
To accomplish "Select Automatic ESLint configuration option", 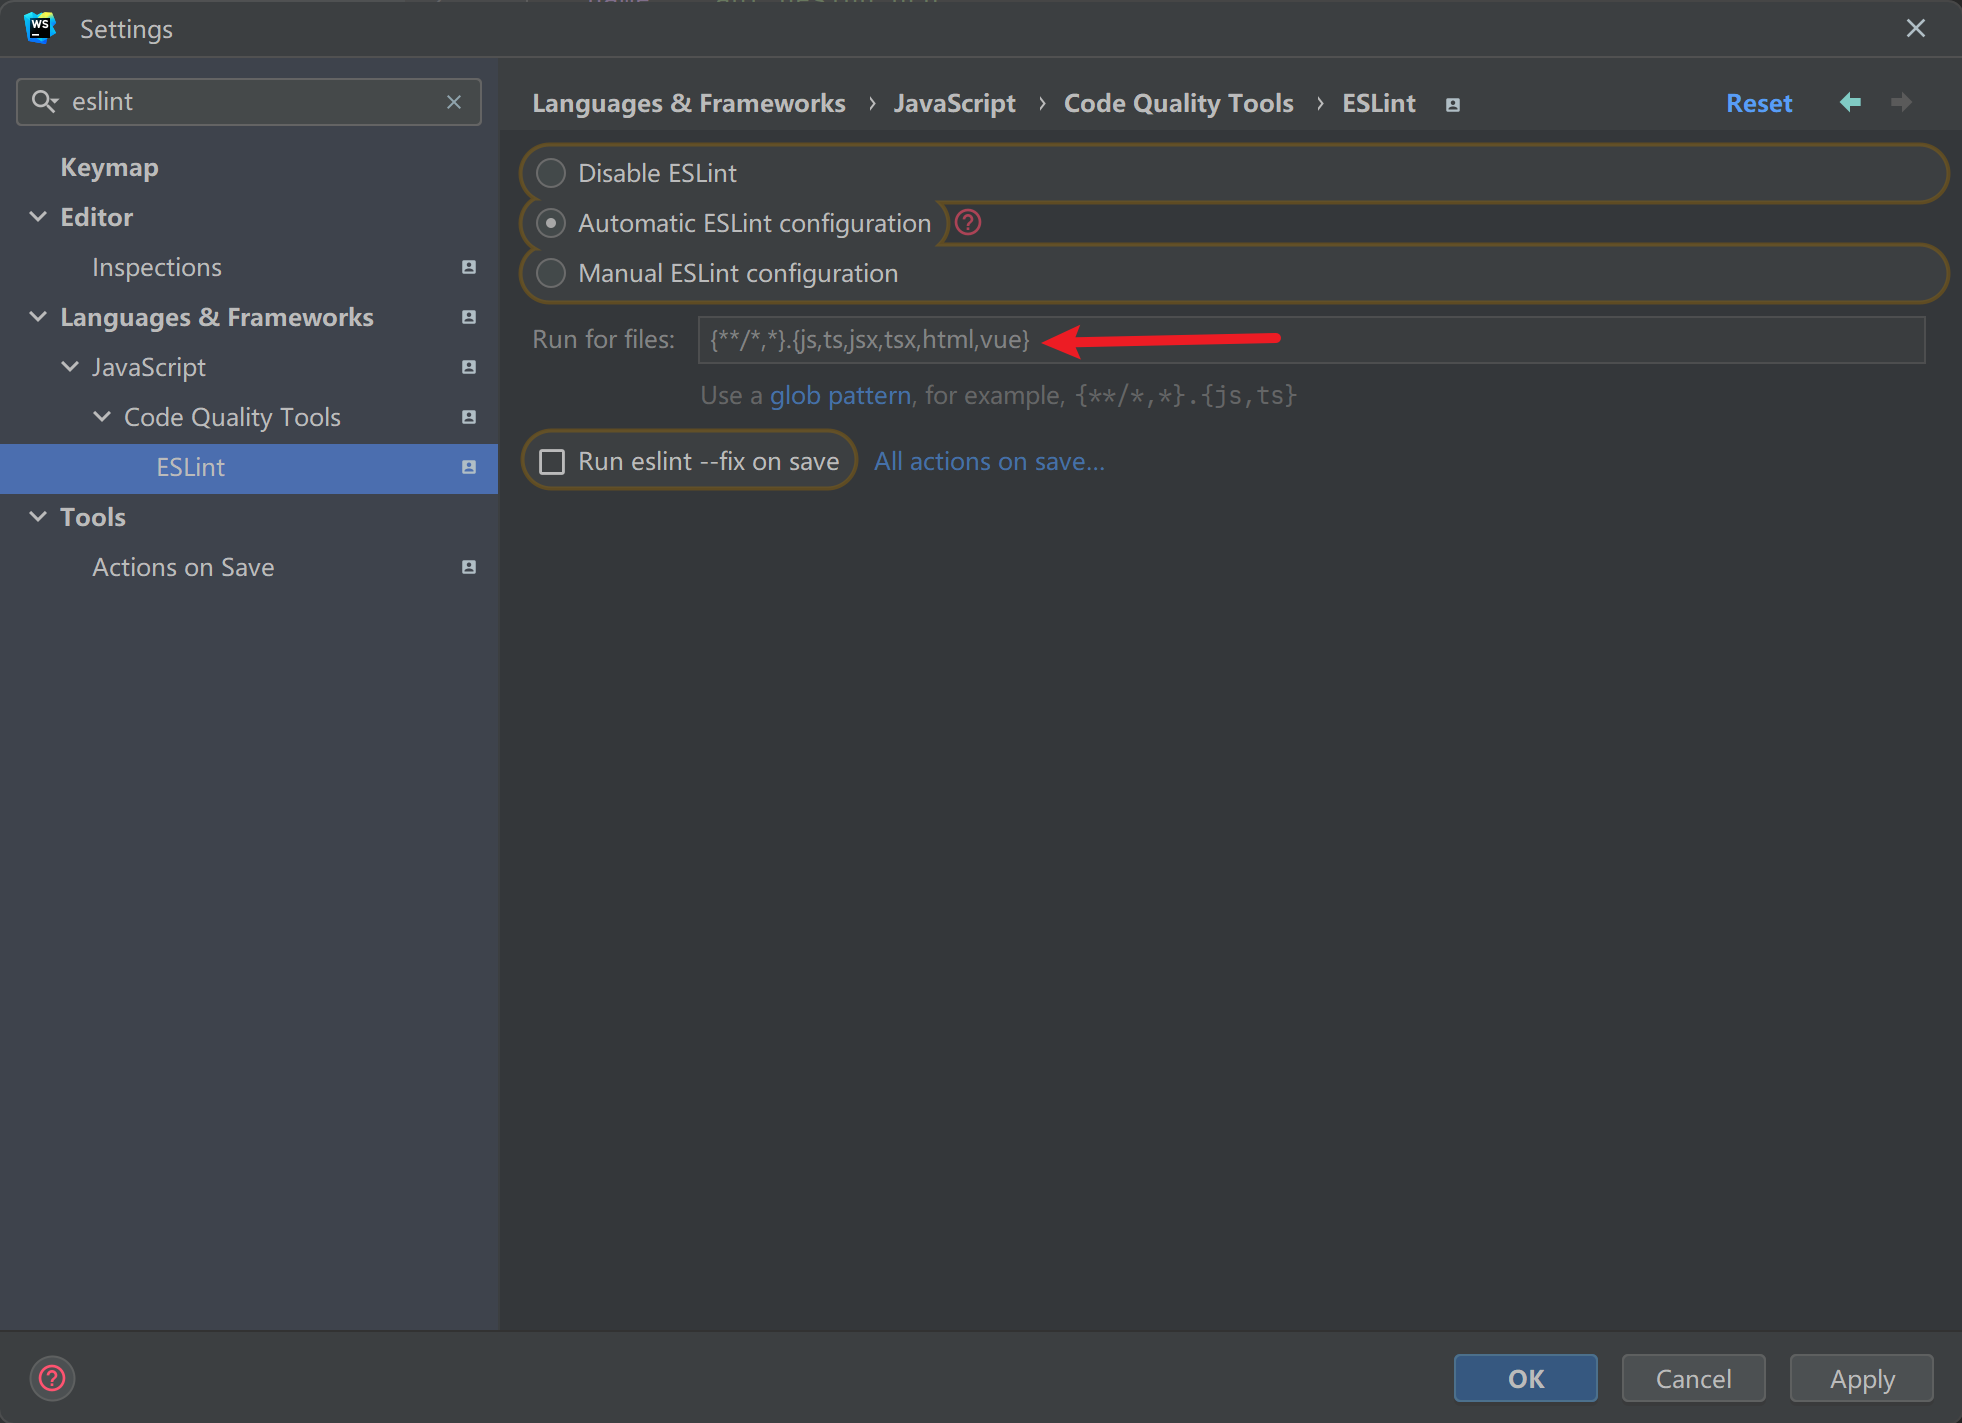I will point(551,223).
